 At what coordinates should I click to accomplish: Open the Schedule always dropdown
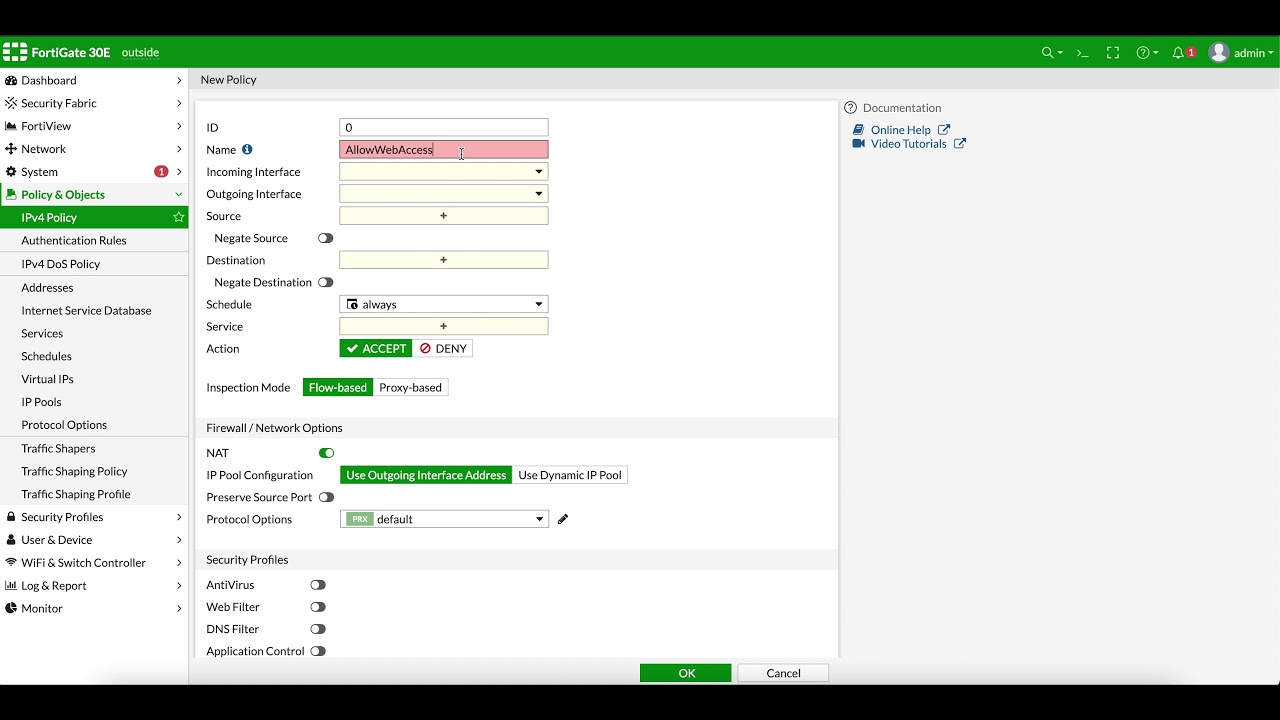tap(444, 304)
